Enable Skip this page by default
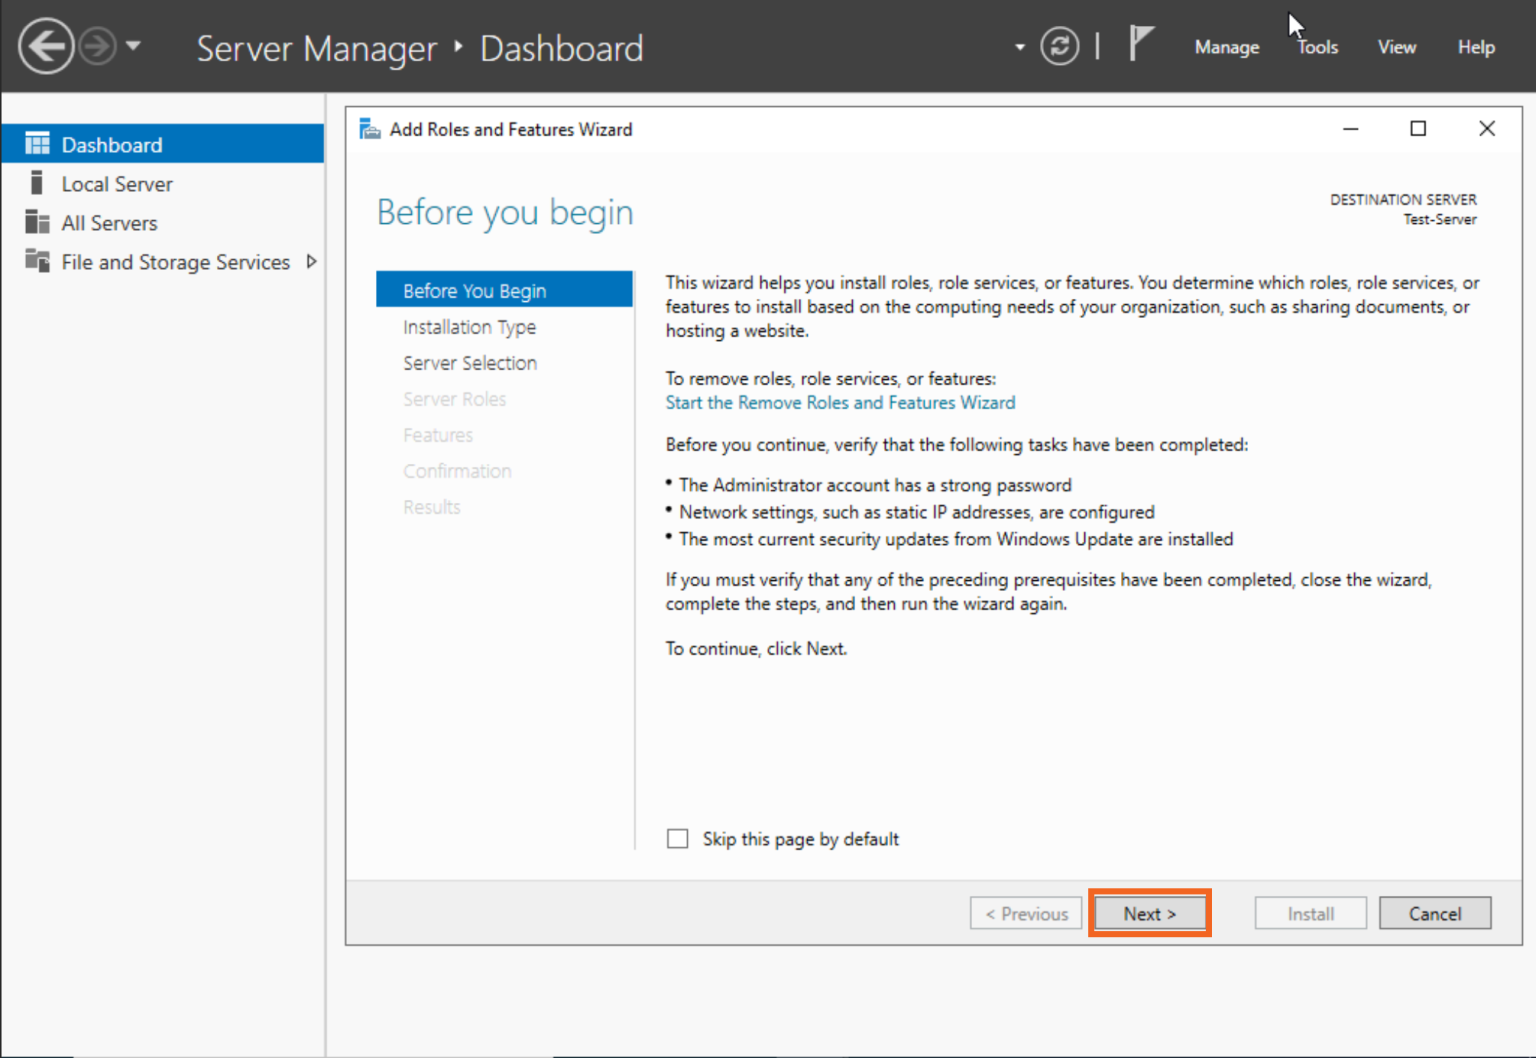1536x1058 pixels. (678, 838)
